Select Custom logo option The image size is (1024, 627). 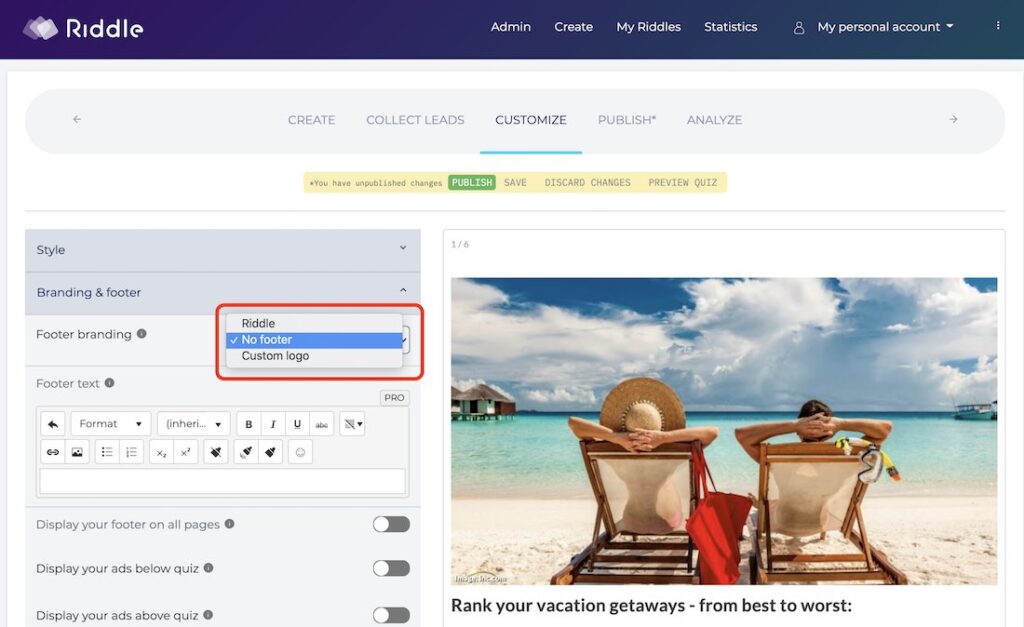pos(314,356)
